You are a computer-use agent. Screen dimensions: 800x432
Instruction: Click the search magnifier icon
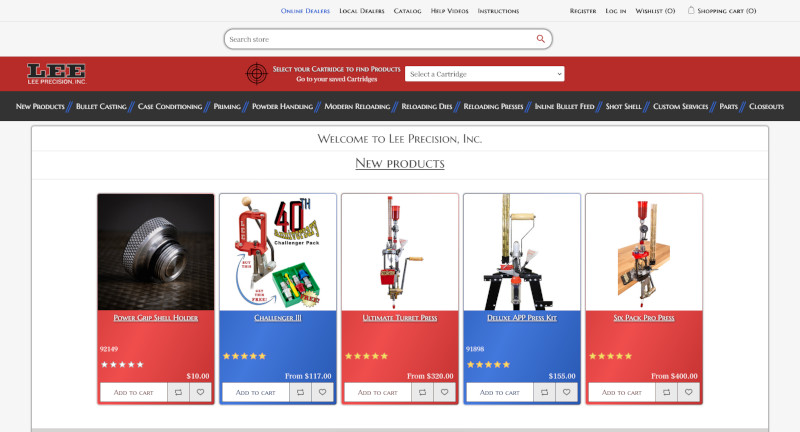pyautogui.click(x=540, y=39)
